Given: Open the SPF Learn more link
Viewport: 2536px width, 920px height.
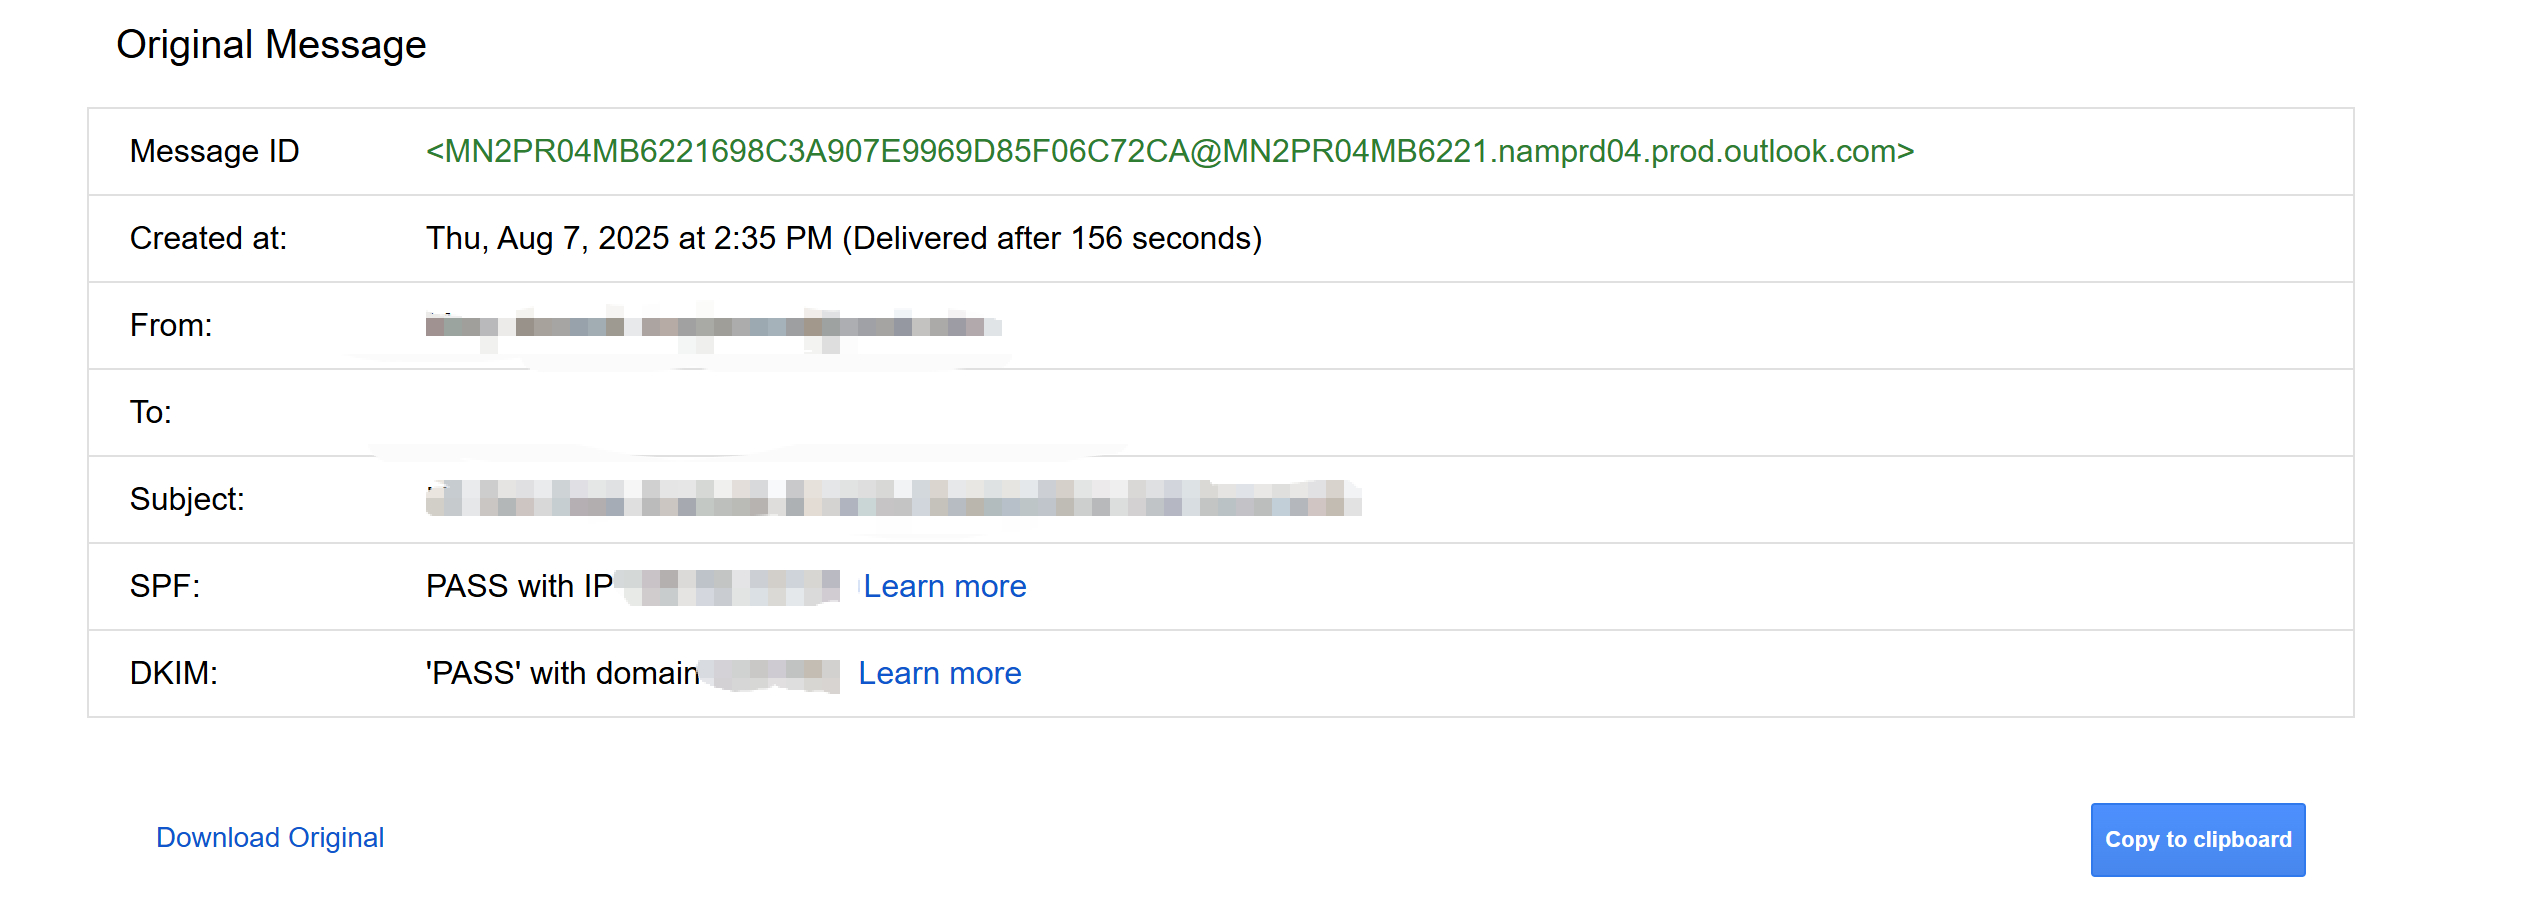Looking at the screenshot, I should coord(944,586).
